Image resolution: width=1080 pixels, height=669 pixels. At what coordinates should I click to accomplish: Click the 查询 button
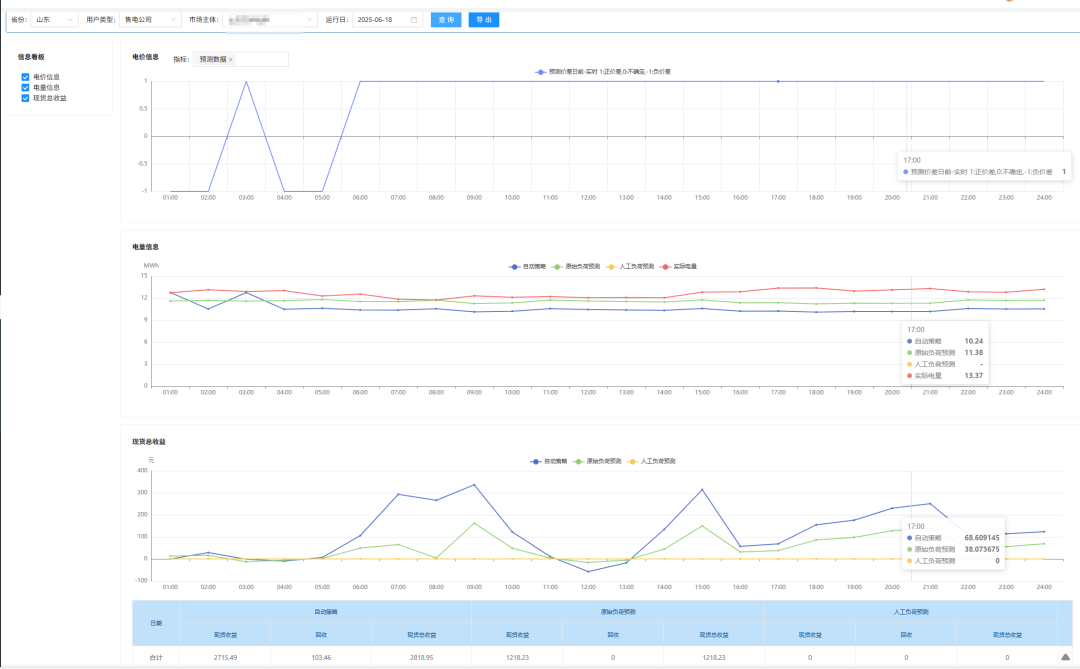446,20
